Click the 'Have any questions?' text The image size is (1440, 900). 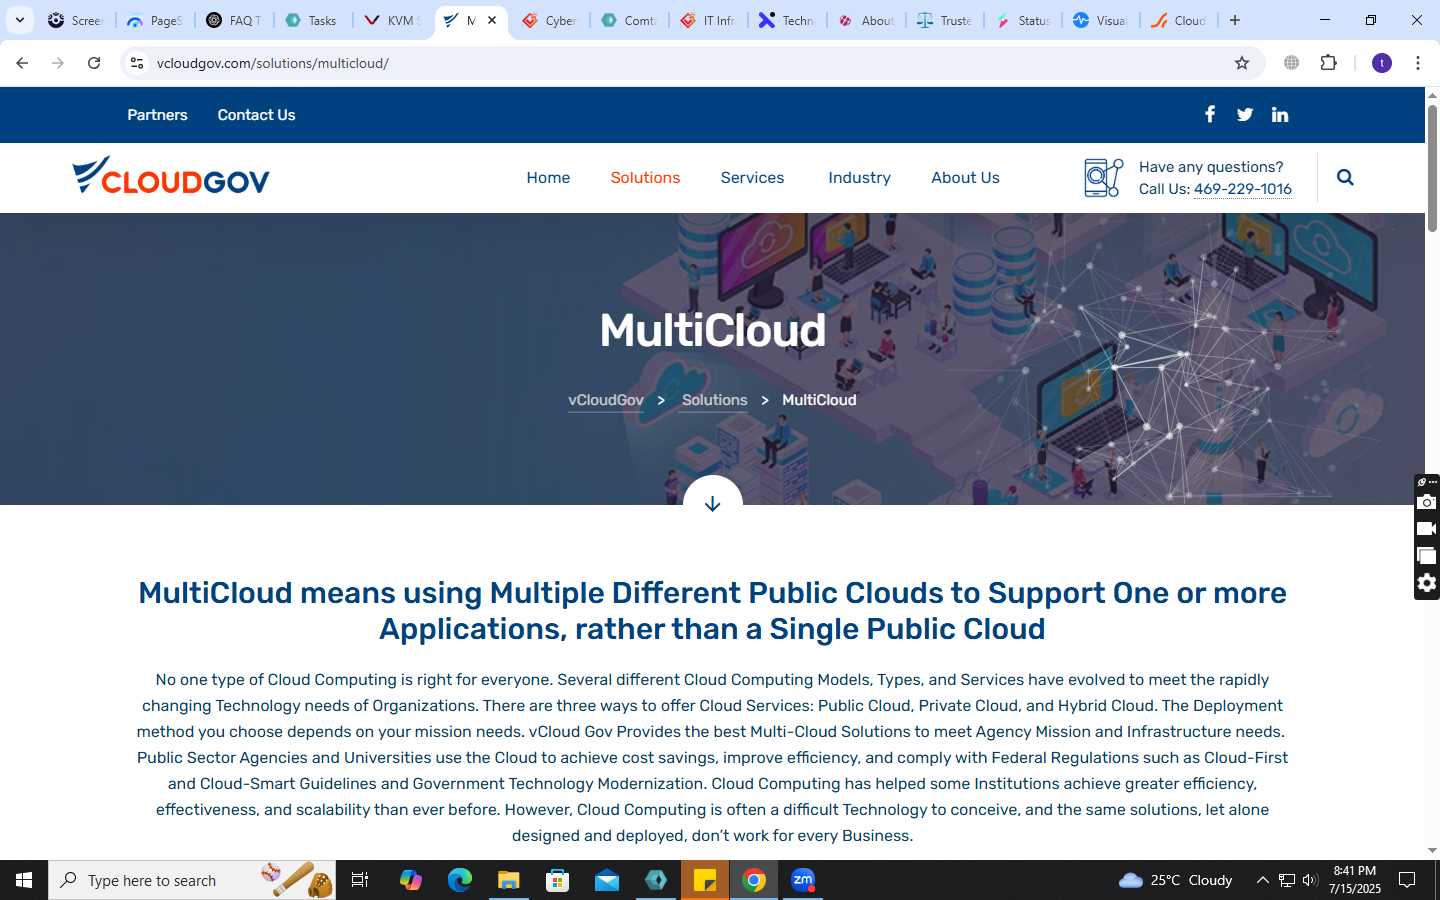pos(1211,167)
